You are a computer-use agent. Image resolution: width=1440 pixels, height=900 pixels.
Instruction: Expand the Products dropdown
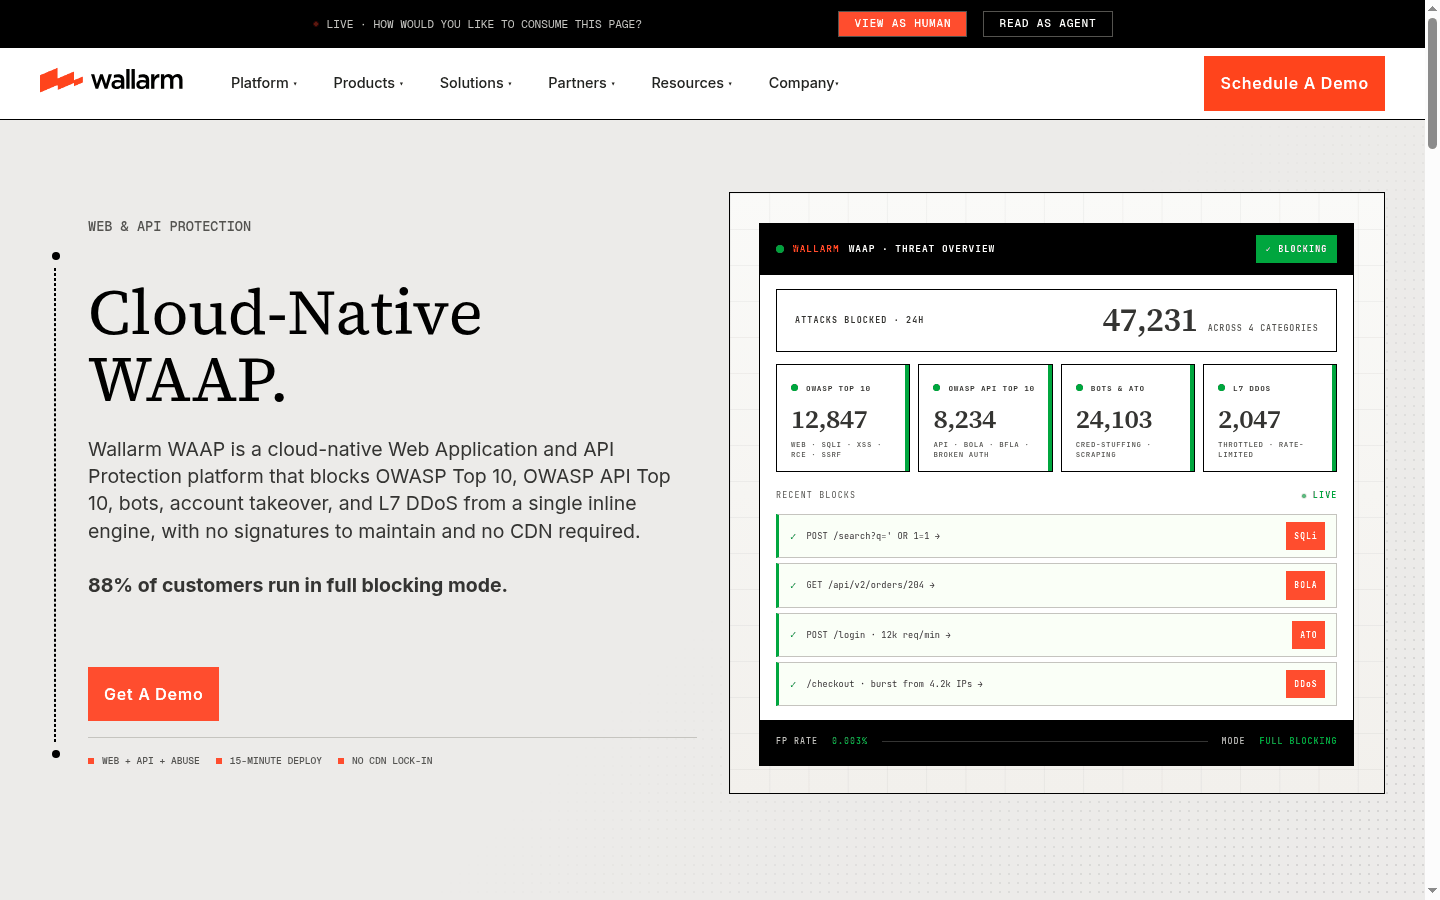[368, 83]
